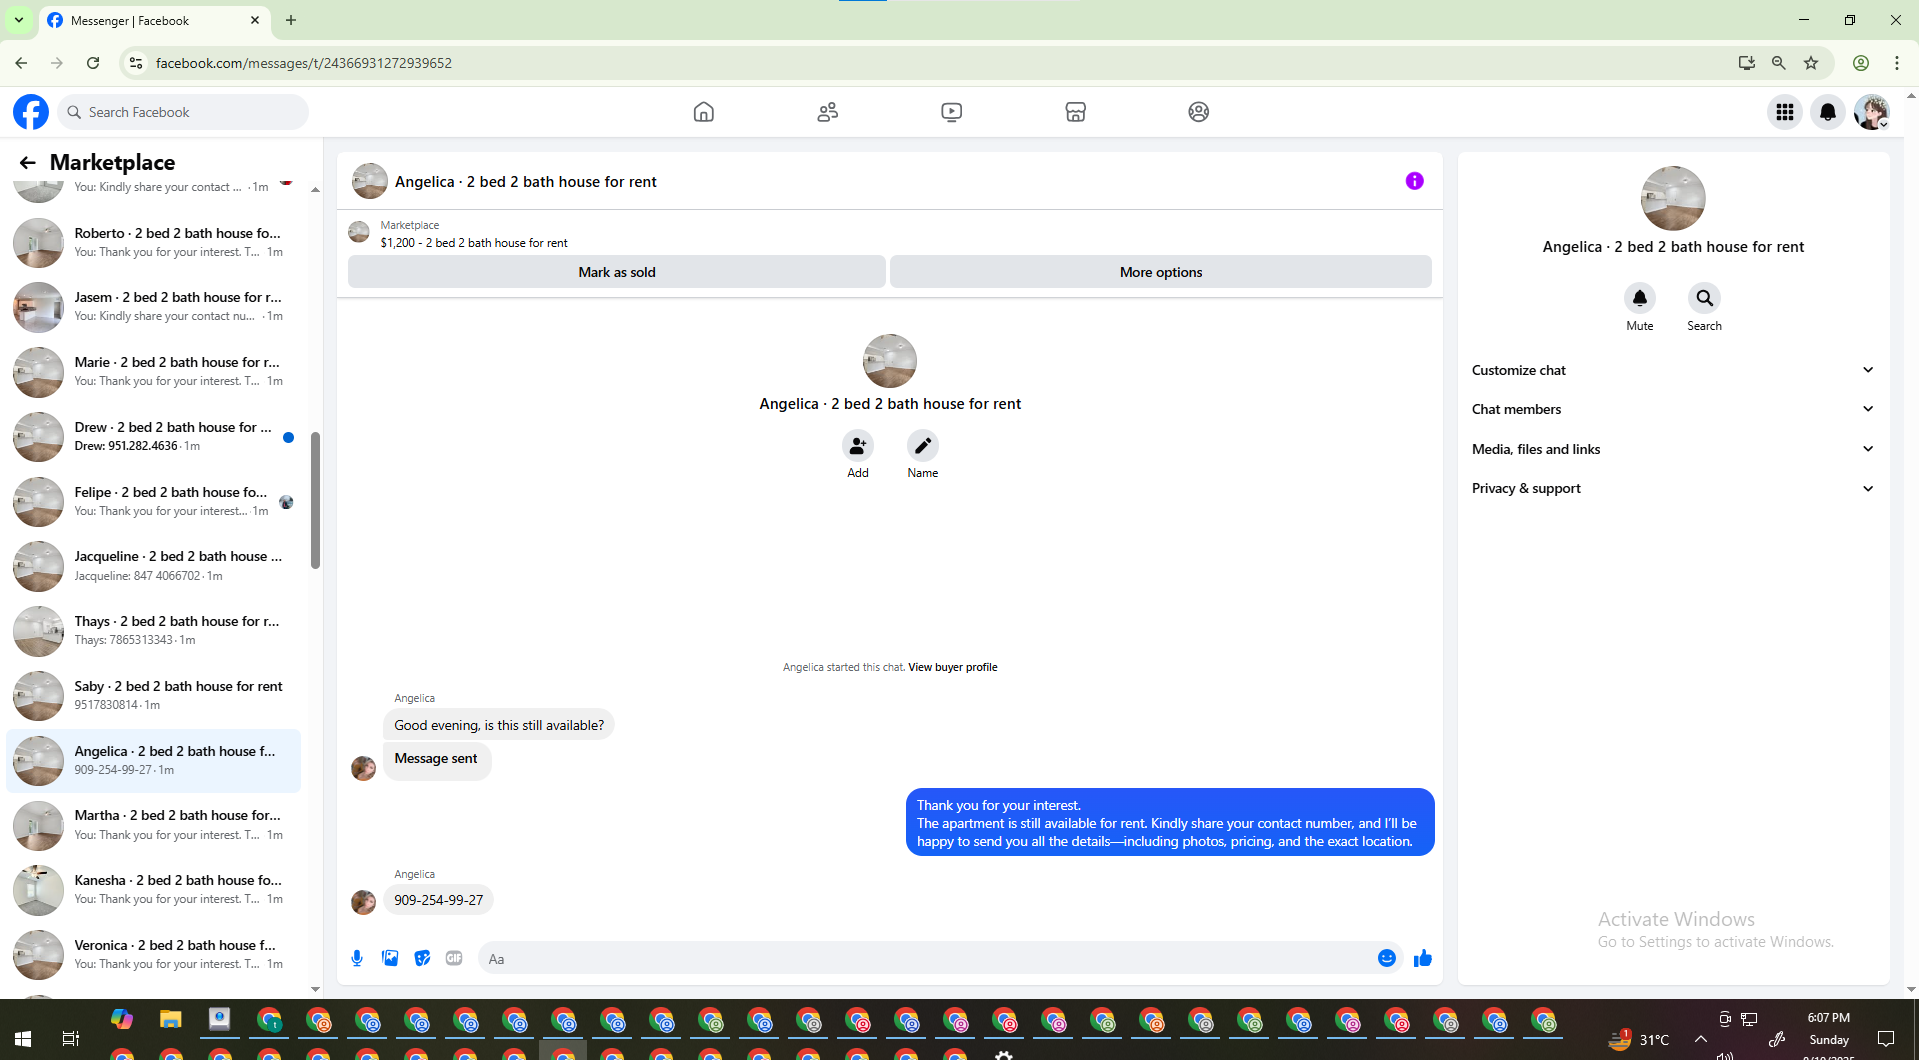
Task: Navigate back in browser
Action: [x=21, y=63]
